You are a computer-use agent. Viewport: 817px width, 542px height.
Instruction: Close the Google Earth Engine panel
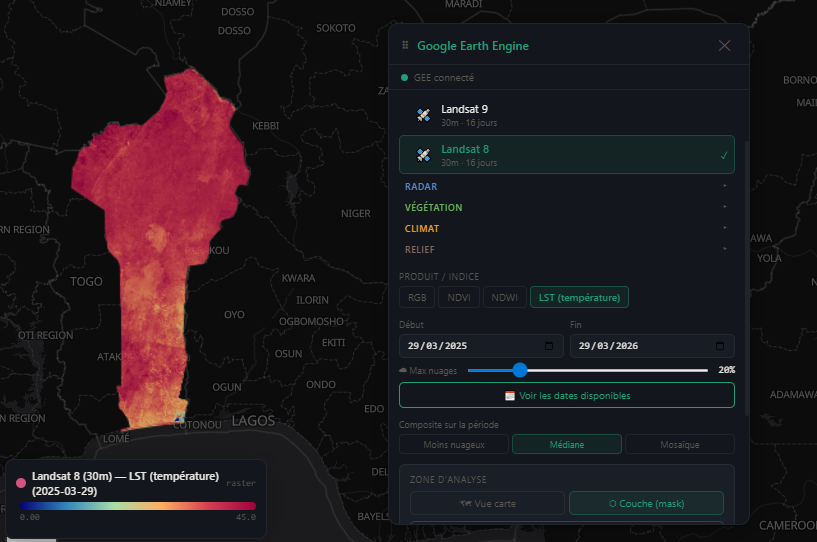coord(724,46)
